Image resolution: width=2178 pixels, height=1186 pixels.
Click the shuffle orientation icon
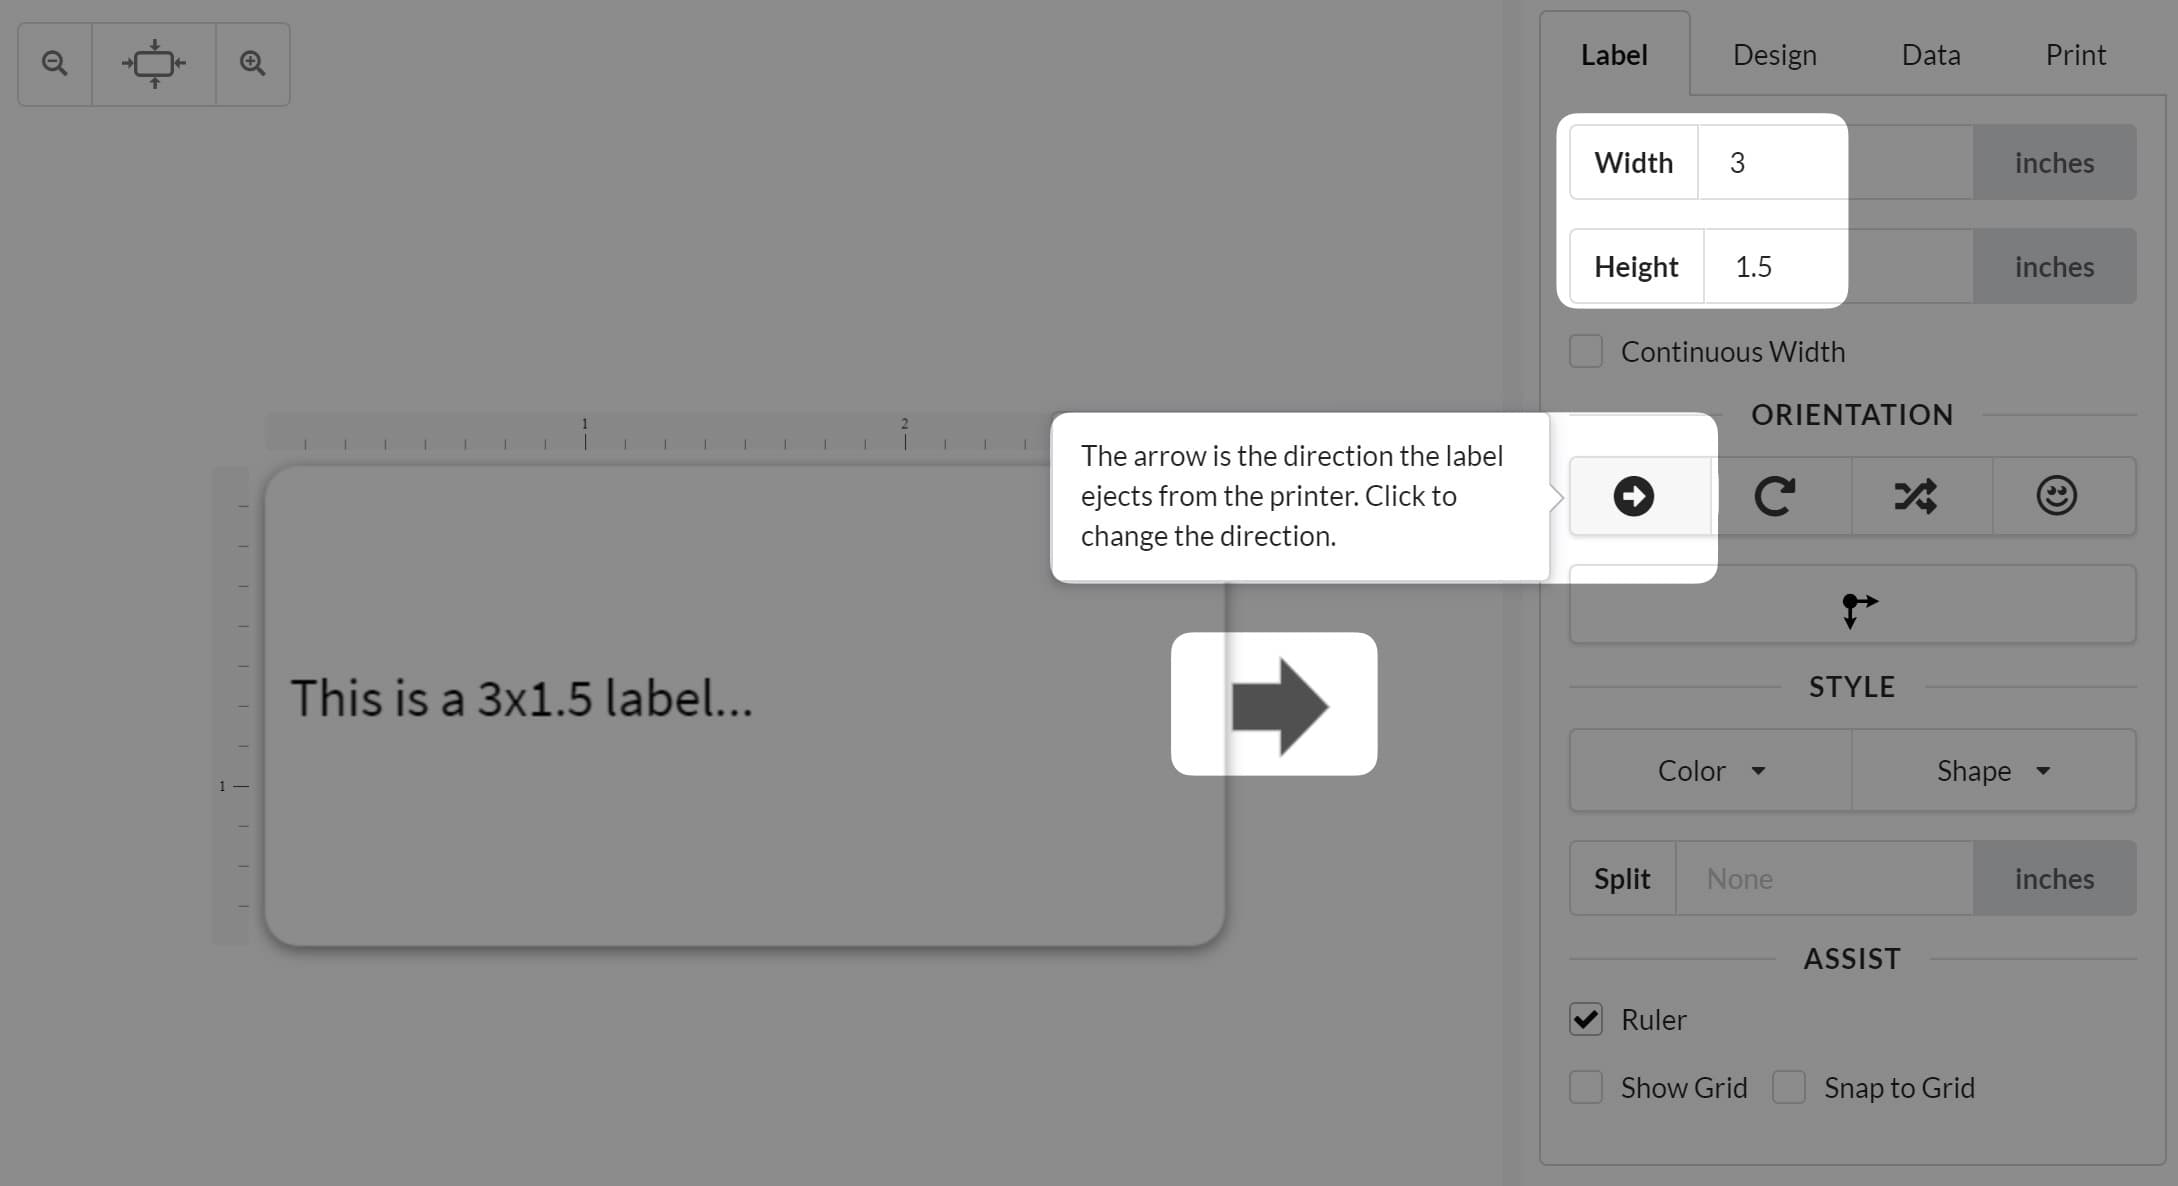pos(1916,496)
